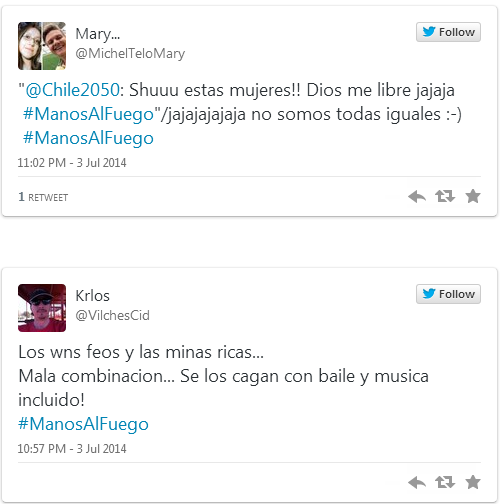Viewport: 500px width, 504px height.
Task: Open the 11:02 PM - 3 Jul 2014 timestamp
Action: coord(72,163)
